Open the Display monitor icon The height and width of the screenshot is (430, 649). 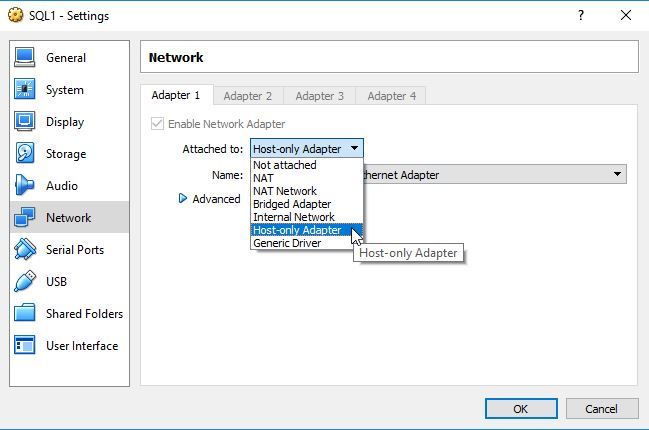(x=25, y=122)
